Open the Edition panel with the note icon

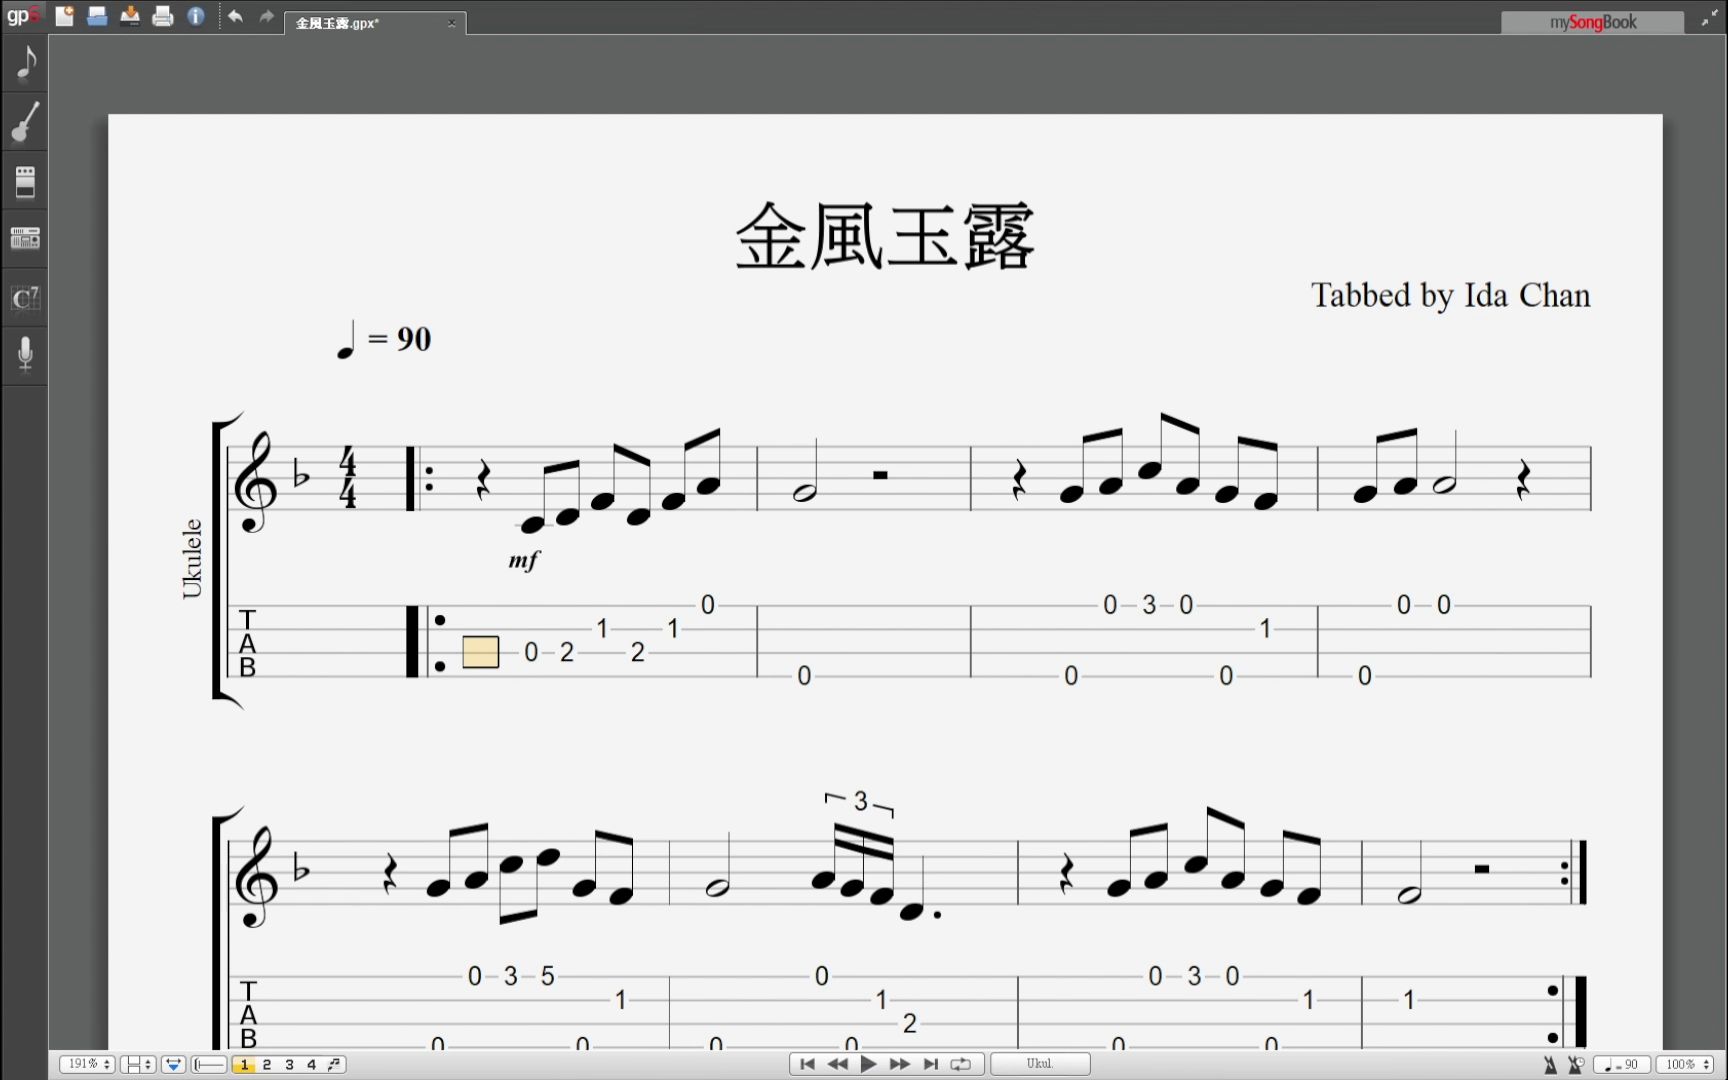tap(25, 63)
